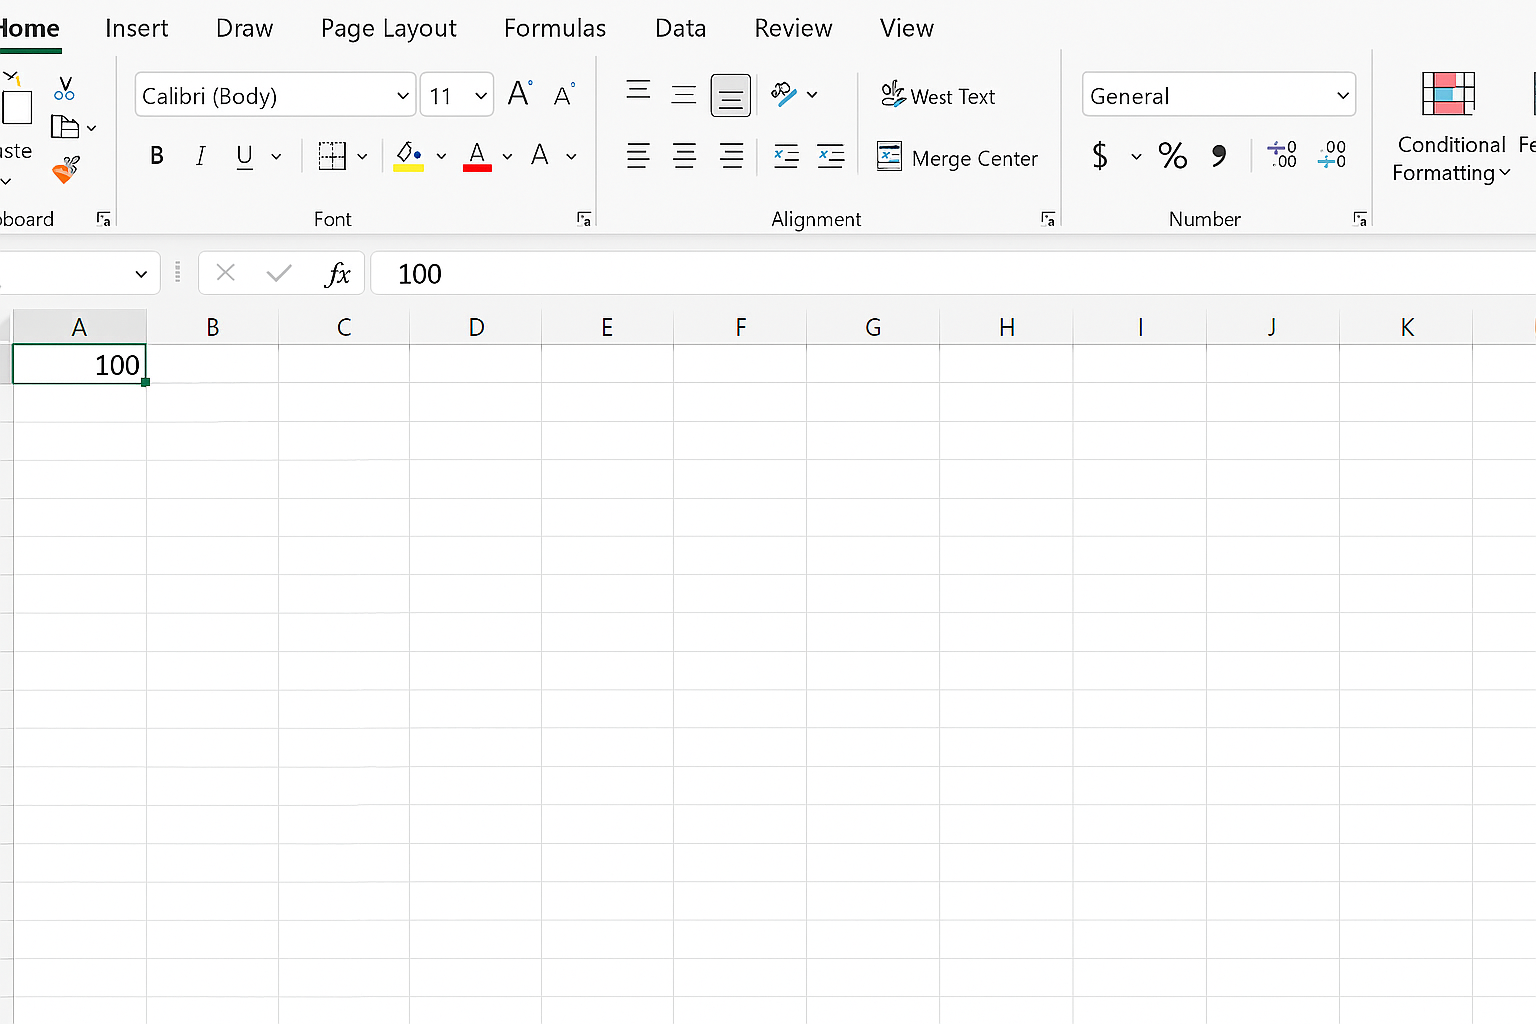Select column K header
The image size is (1536, 1024).
[x=1407, y=327]
